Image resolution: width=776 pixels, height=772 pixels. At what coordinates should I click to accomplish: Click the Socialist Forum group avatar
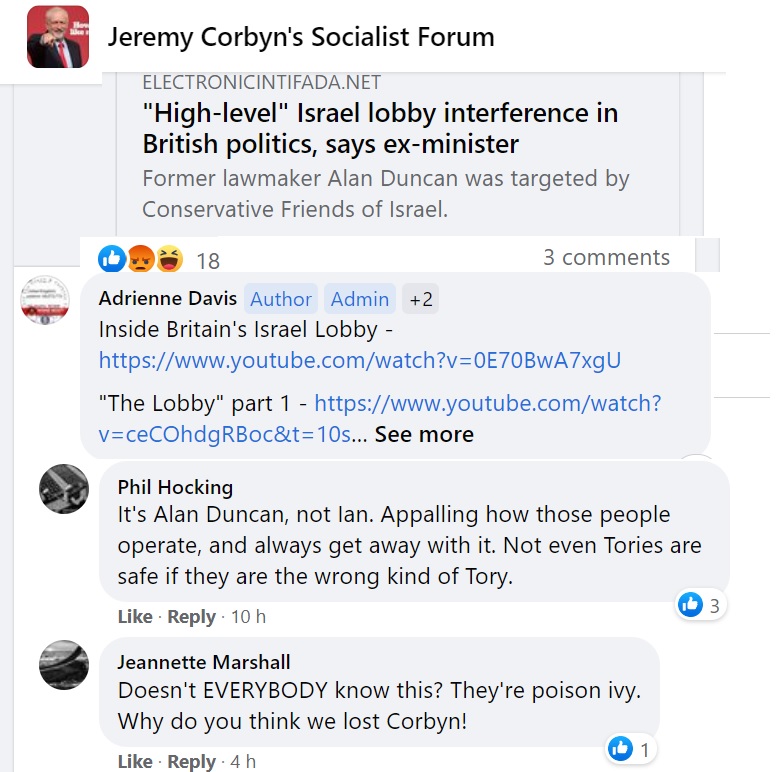(x=58, y=37)
